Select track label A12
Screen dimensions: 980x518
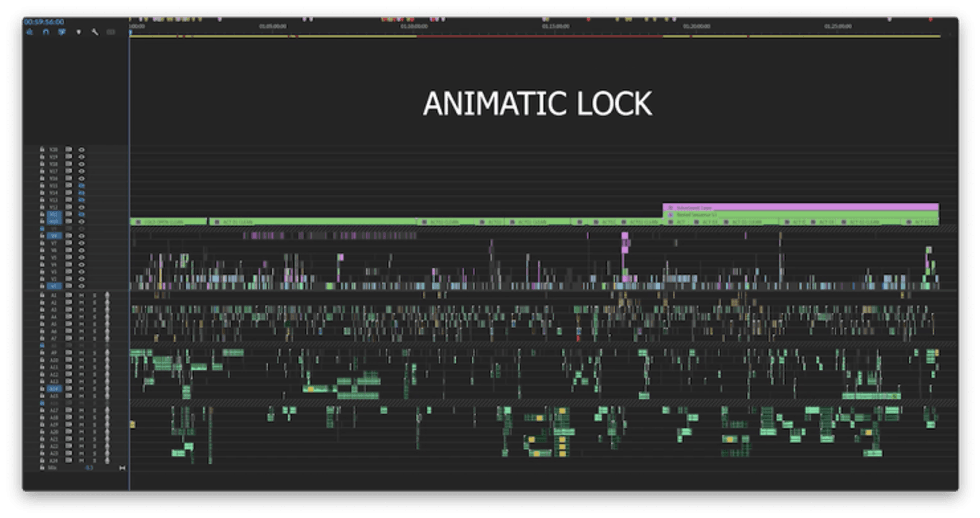54,375
